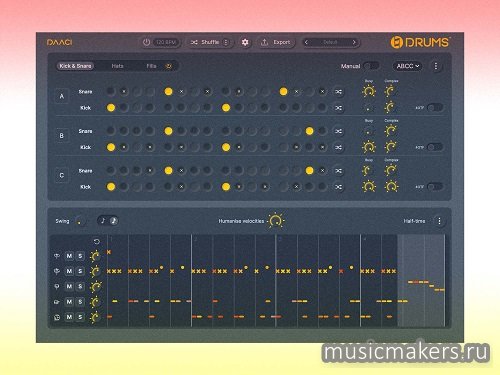This screenshot has height=375, width=500.
Task: Adjust the crash cymbal track volume knob
Action: point(95,256)
